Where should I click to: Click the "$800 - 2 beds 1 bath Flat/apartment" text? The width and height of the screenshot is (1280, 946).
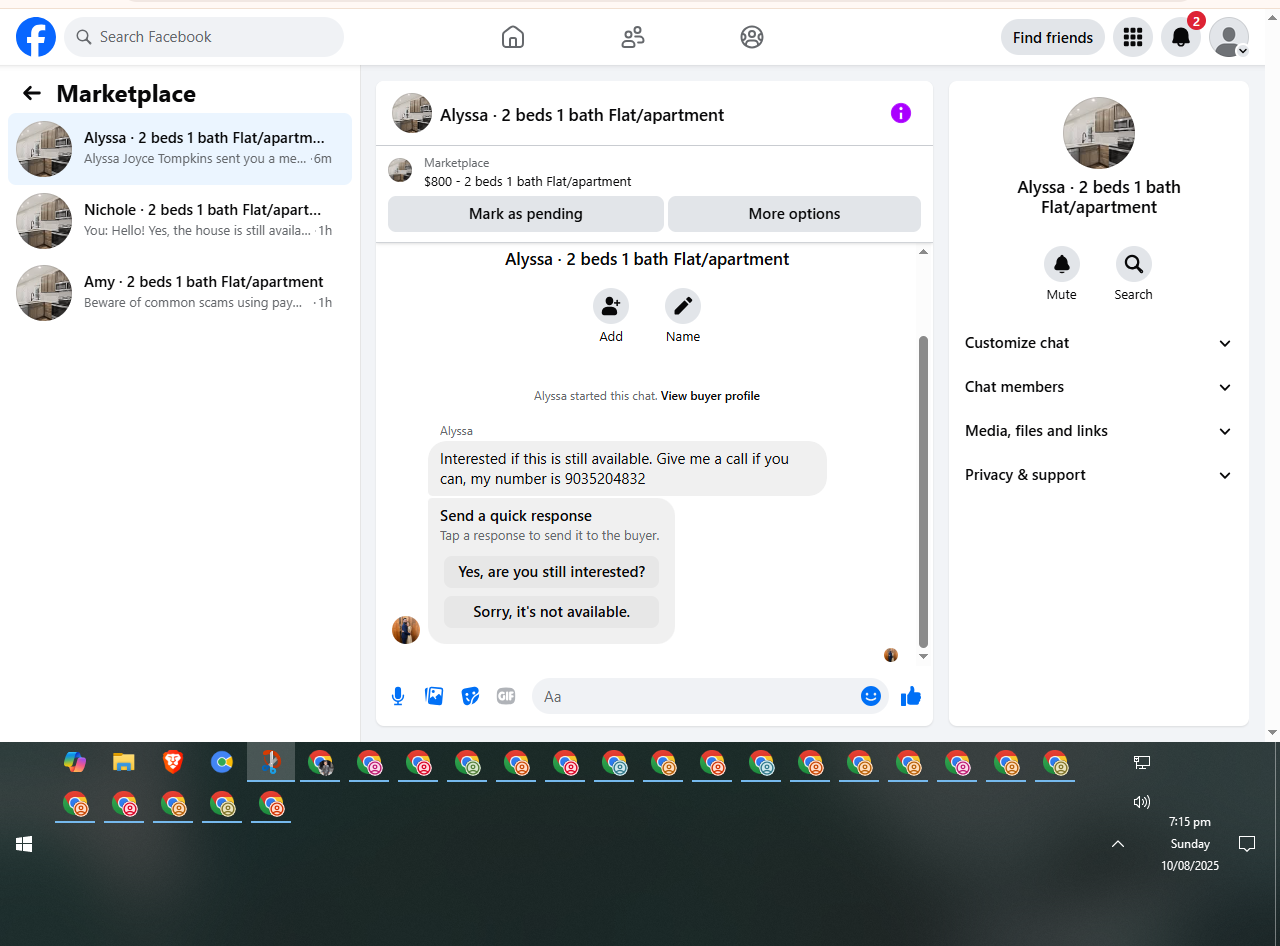click(528, 182)
